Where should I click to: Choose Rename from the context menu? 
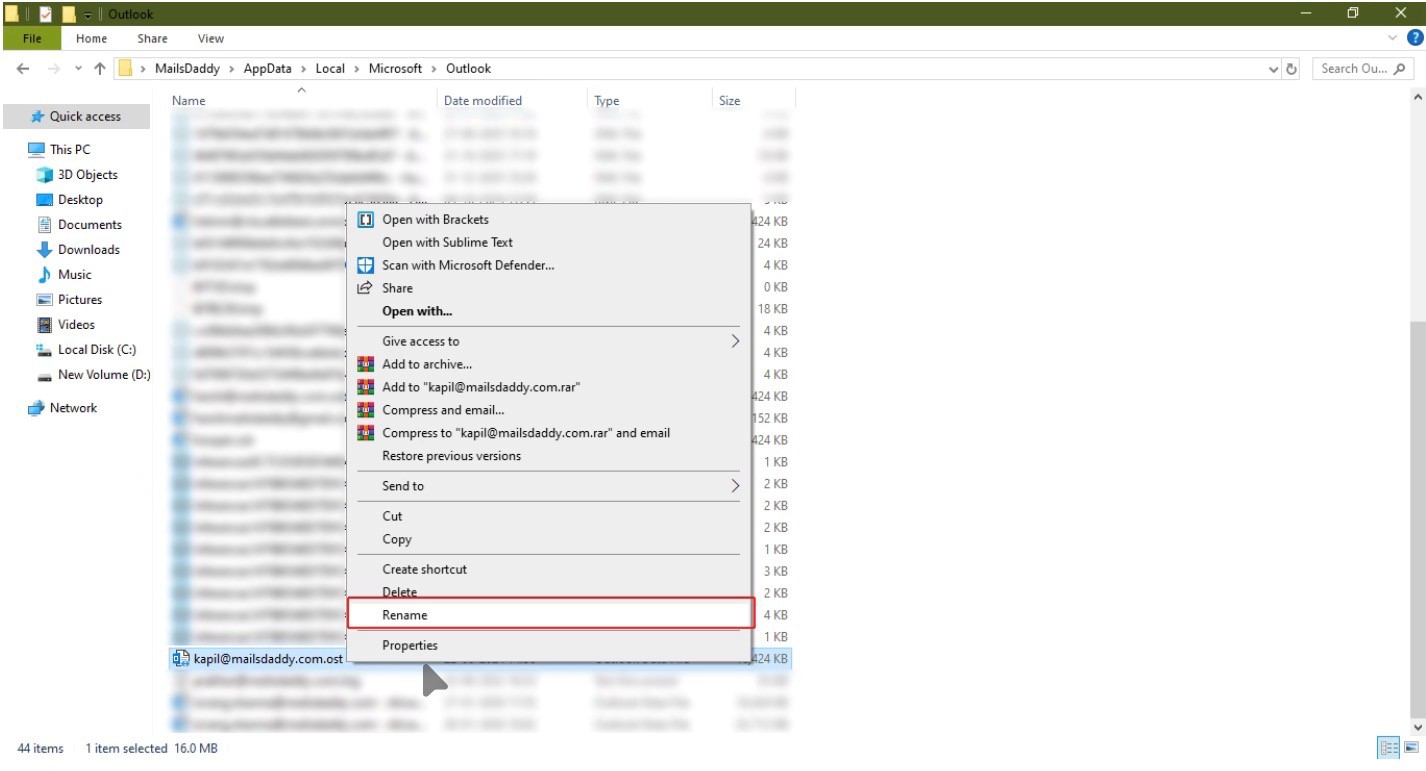point(550,614)
